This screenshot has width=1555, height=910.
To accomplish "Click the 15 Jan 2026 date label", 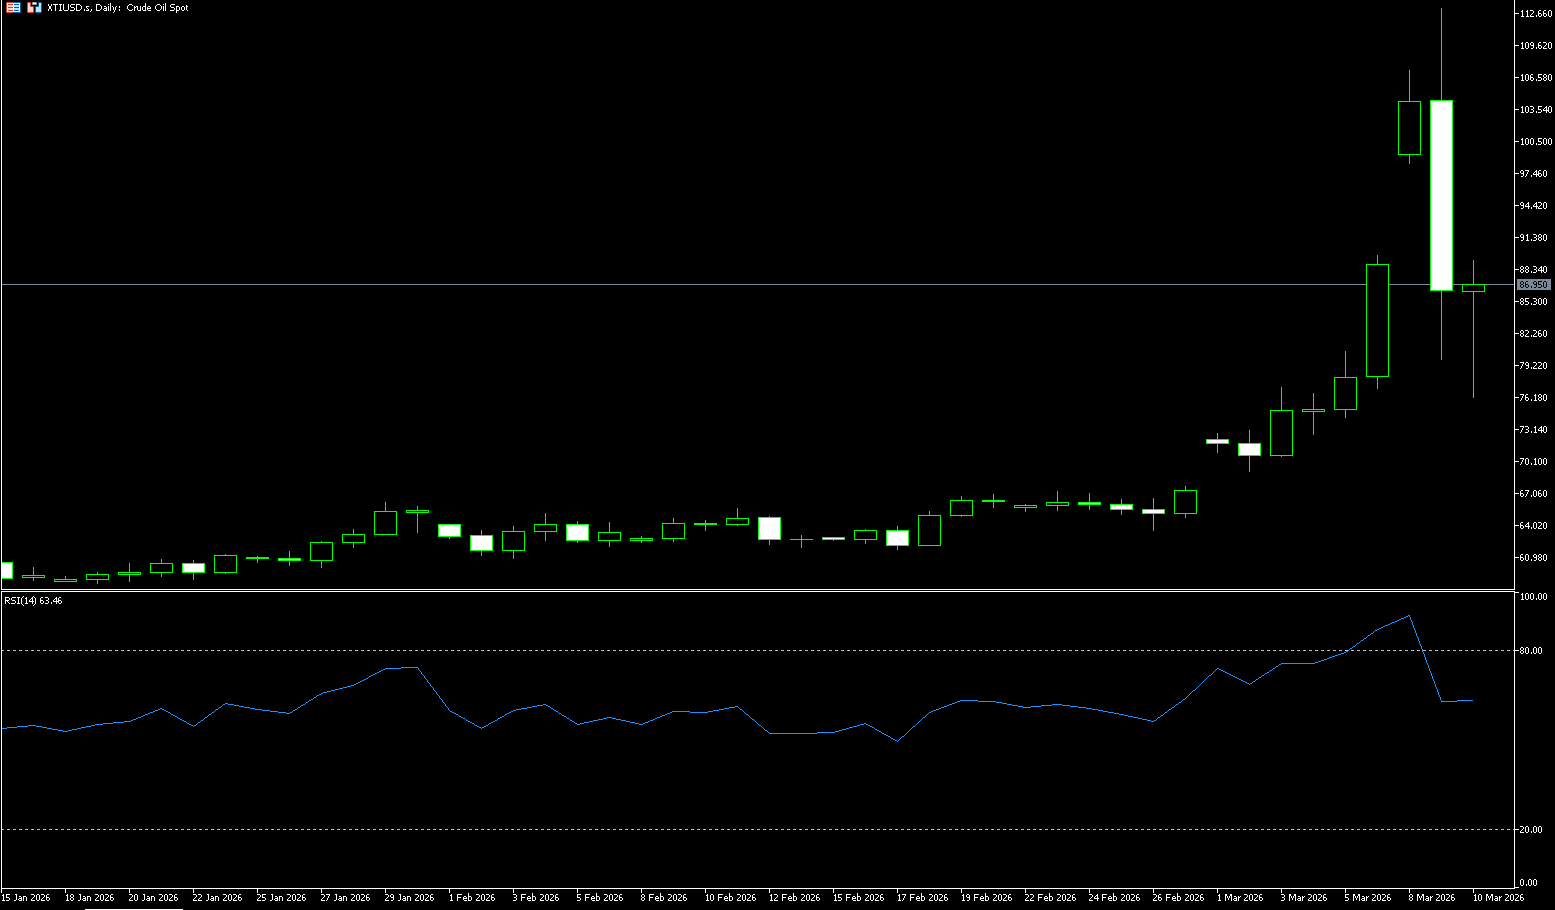I will (26, 898).
